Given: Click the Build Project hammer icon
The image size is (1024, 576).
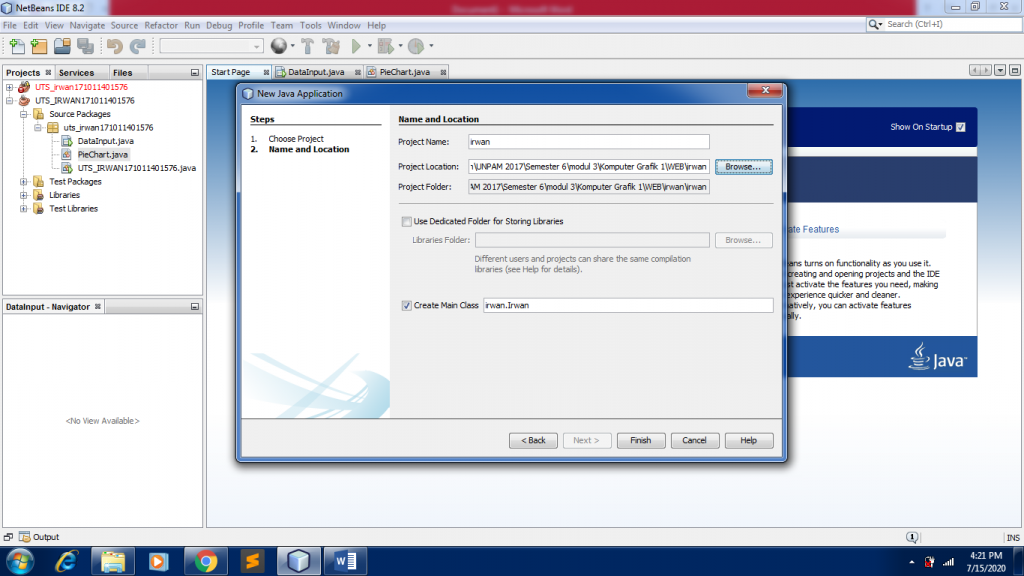Looking at the screenshot, I should pos(307,46).
